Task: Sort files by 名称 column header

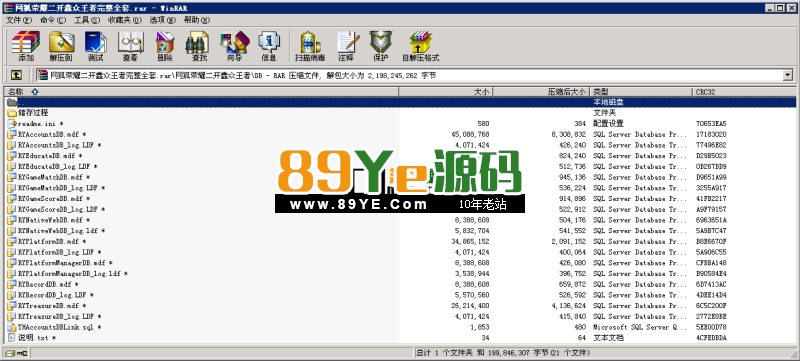Action: click(201, 92)
